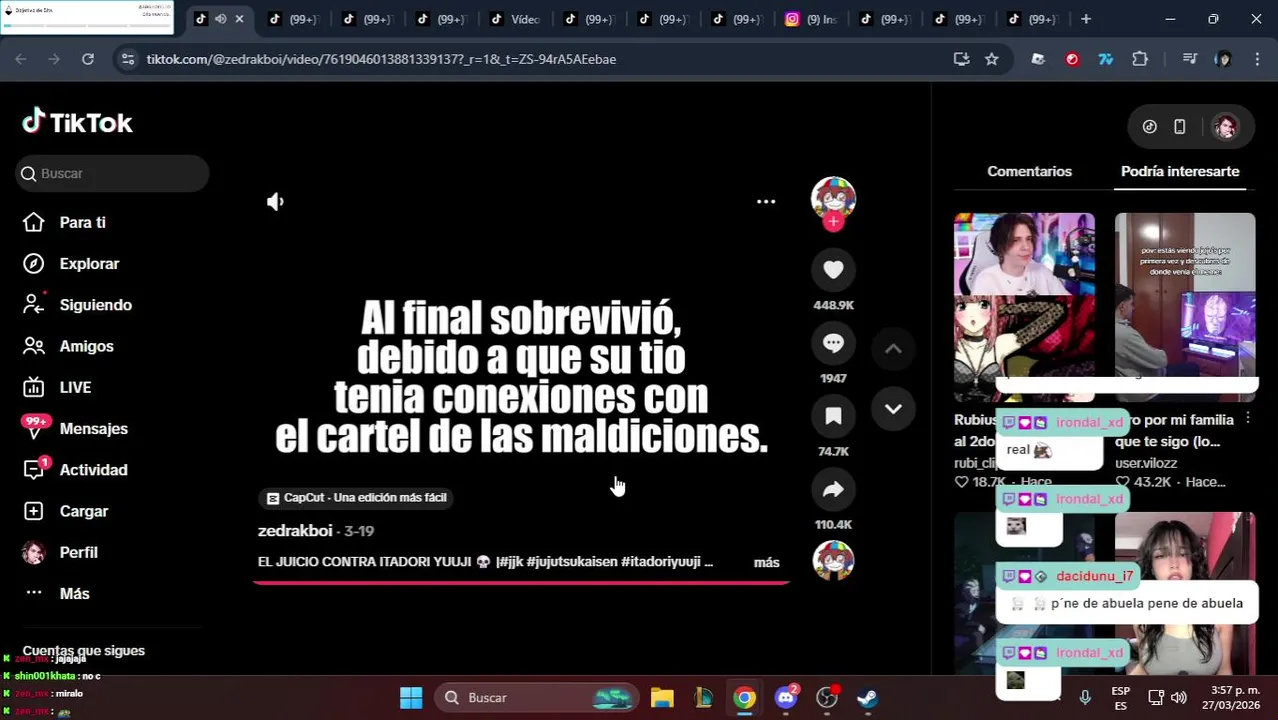Switch to the Comentarios tab
Viewport: 1278px width, 720px height.
(x=1029, y=171)
